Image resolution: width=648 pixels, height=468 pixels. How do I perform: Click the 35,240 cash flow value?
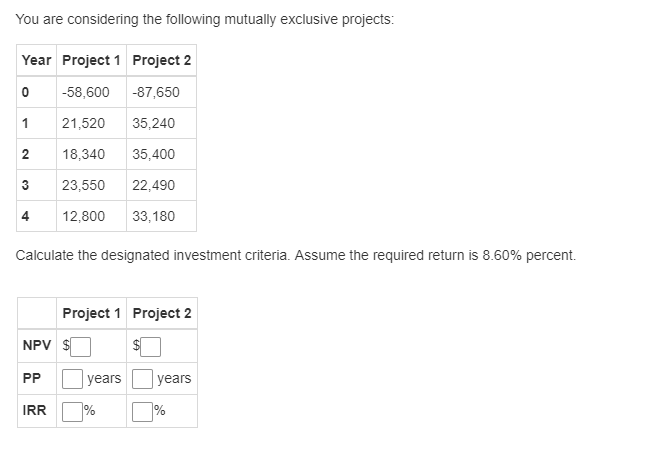(x=153, y=123)
